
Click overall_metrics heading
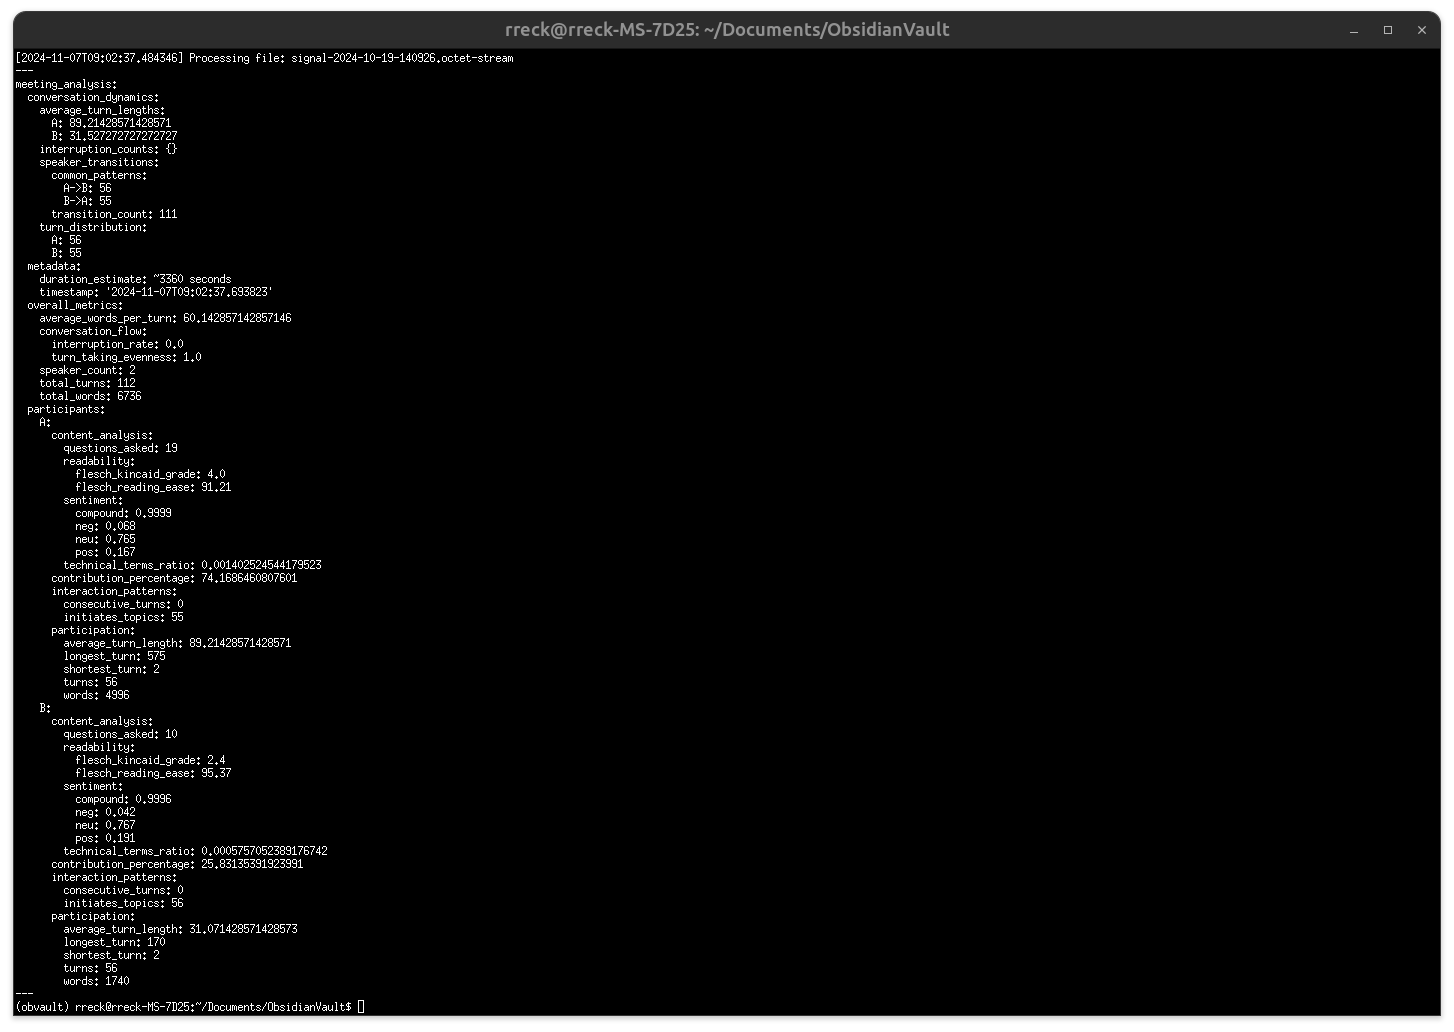(75, 305)
